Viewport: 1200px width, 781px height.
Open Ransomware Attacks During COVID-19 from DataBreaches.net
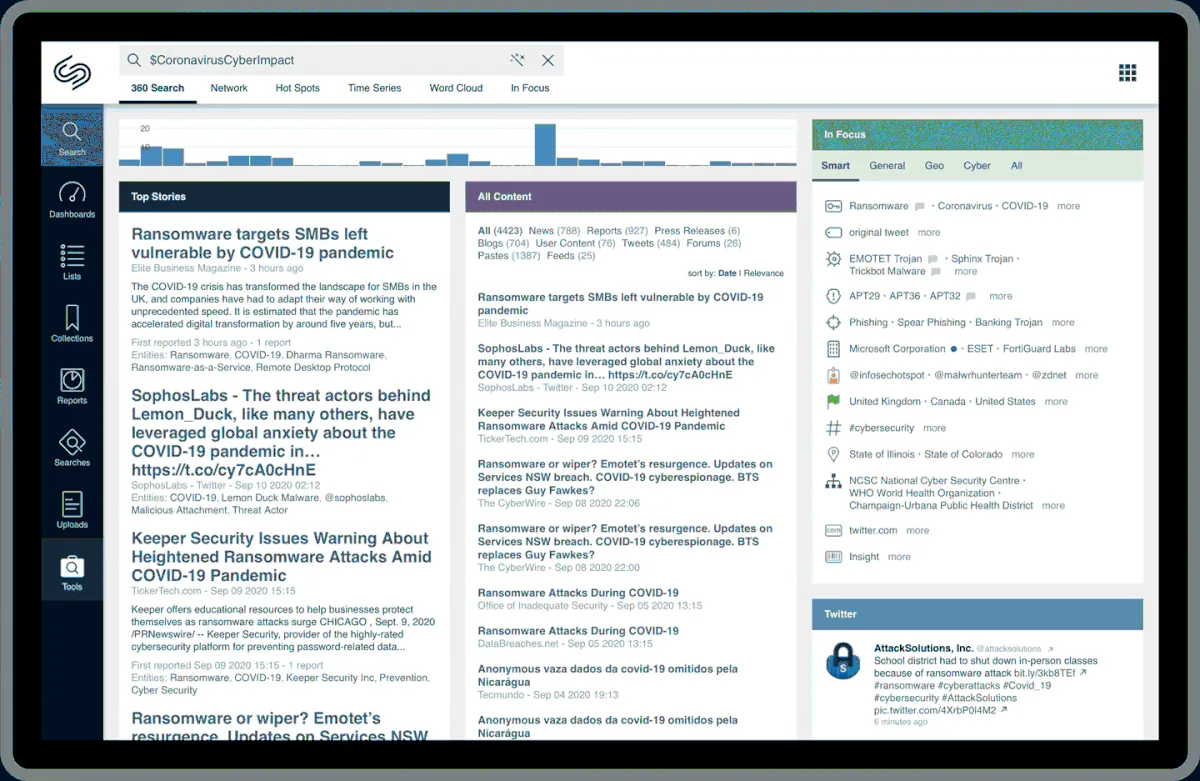pos(578,631)
